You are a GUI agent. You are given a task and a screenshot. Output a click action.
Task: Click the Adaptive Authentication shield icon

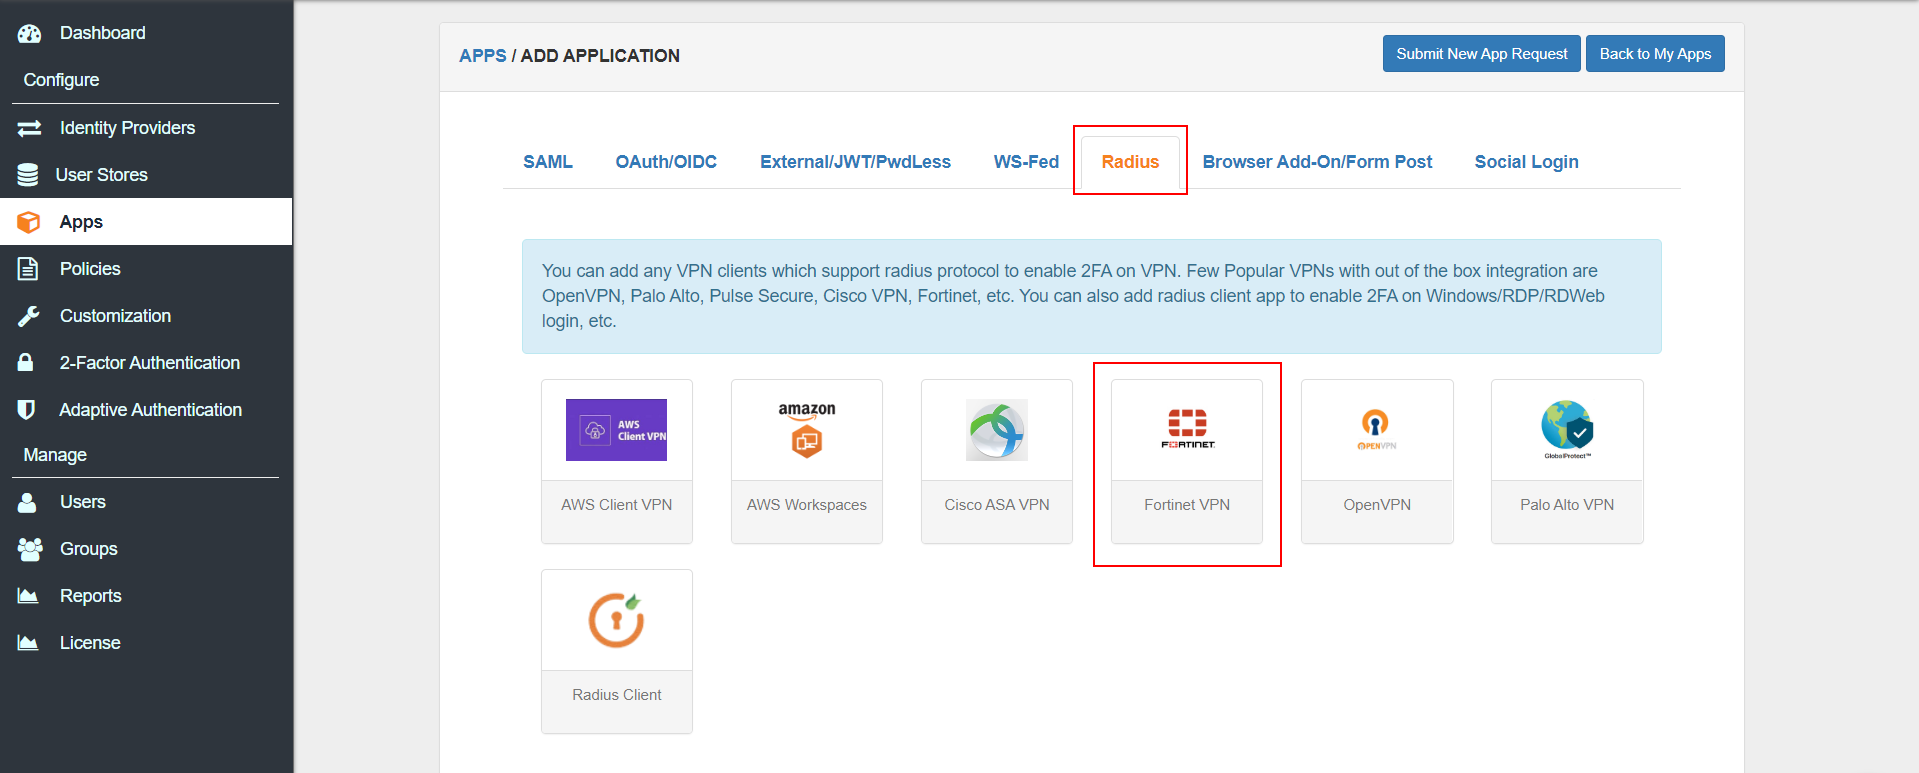[27, 409]
